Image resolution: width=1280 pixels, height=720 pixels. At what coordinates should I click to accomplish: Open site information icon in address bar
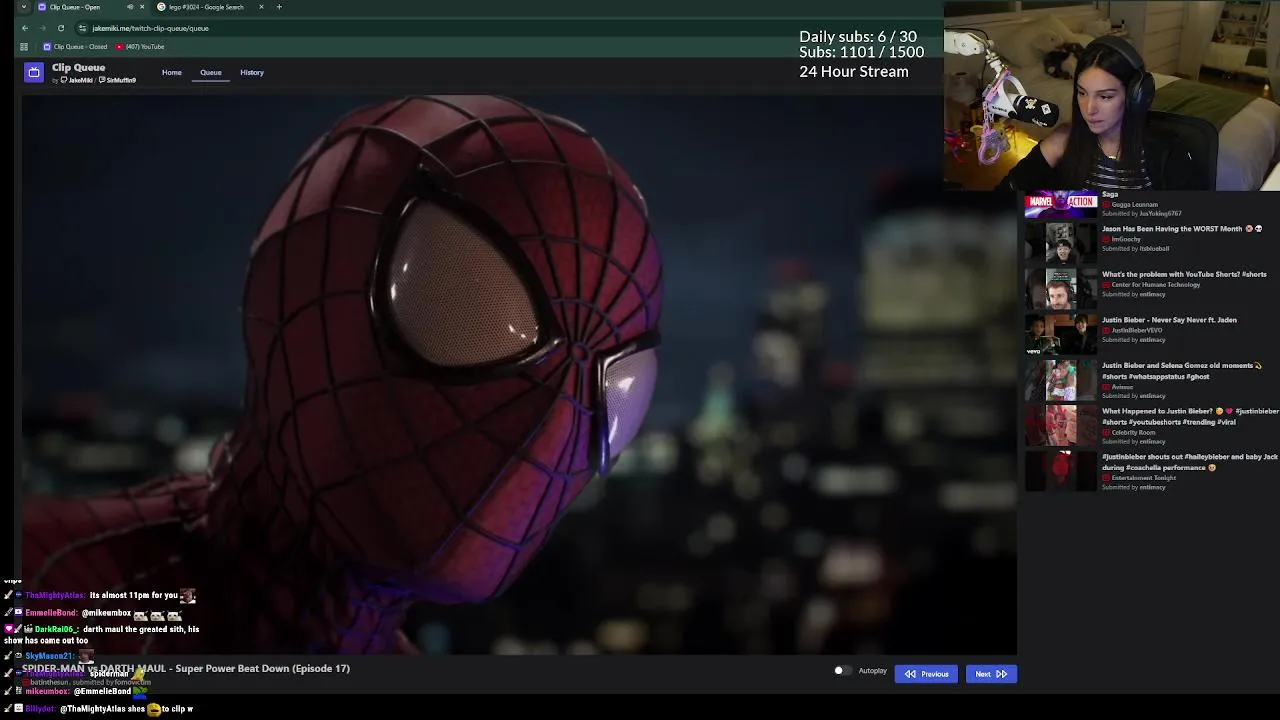[83, 28]
